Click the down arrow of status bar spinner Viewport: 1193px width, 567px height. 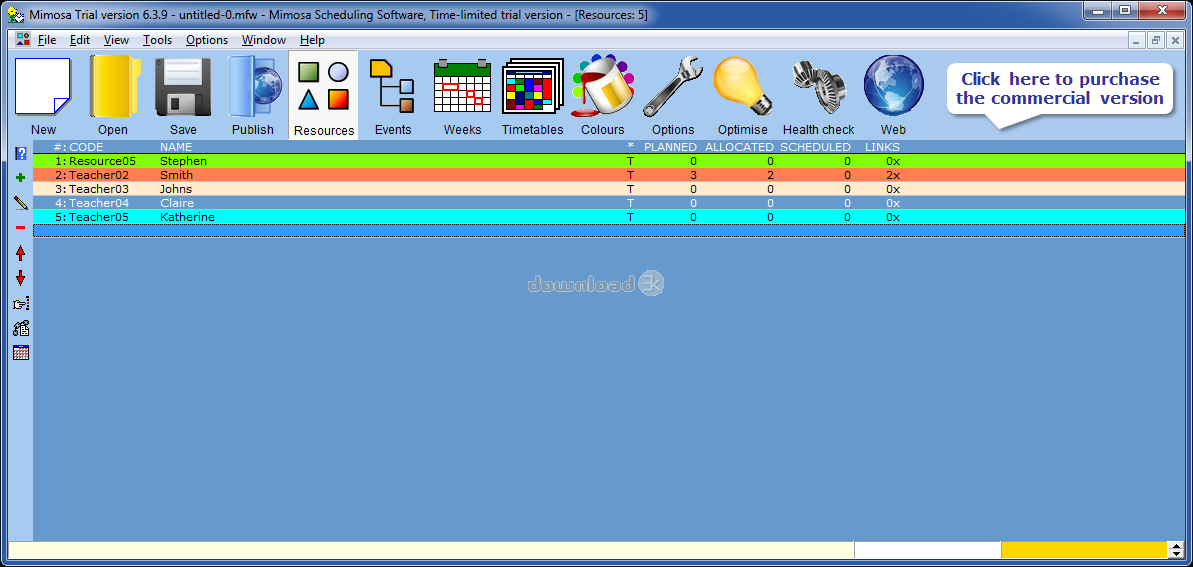pos(1176,554)
